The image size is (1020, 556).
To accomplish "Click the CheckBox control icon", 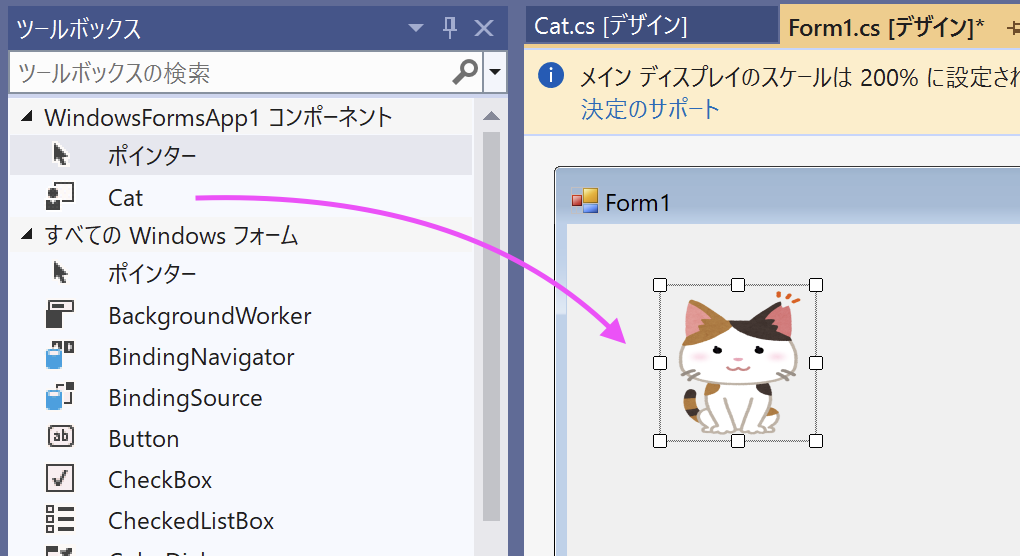I will [x=60, y=479].
